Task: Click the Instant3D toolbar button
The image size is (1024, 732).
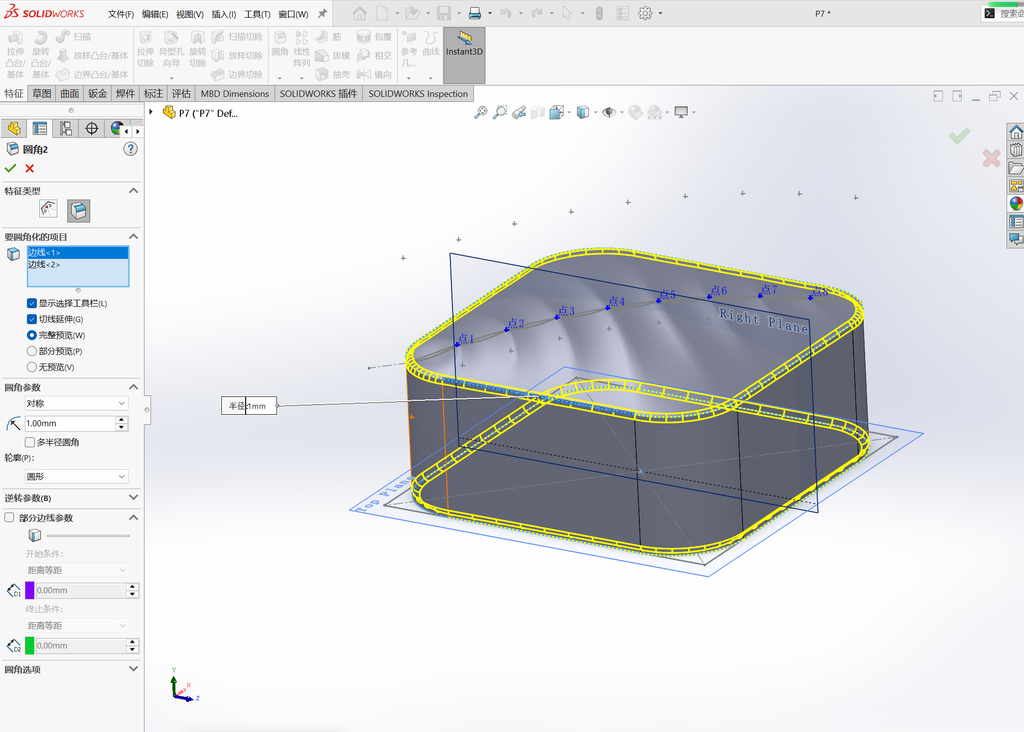Action: [464, 55]
